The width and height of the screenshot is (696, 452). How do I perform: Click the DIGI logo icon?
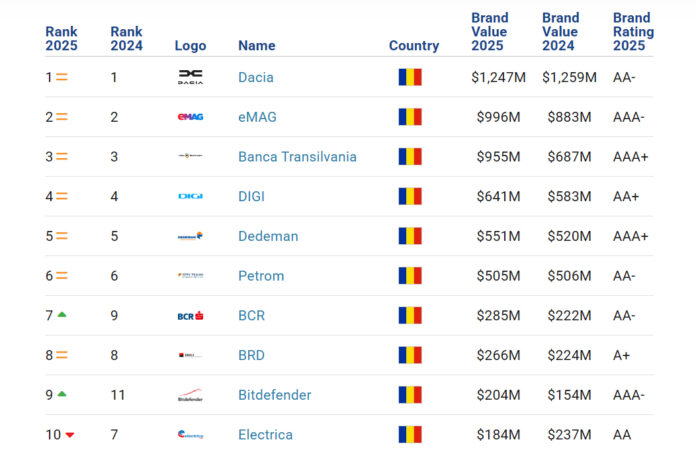click(x=190, y=196)
